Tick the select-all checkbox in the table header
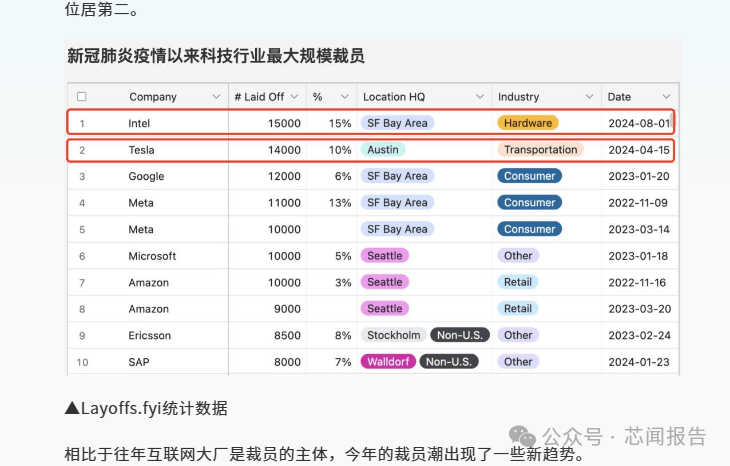 tap(82, 97)
